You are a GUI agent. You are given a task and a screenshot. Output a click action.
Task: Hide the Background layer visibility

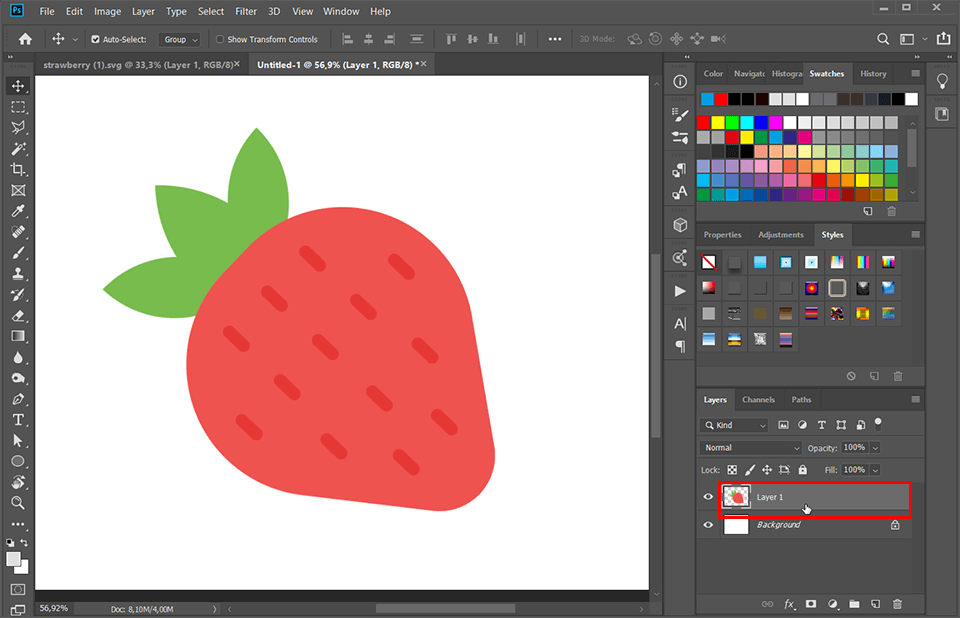click(x=708, y=524)
